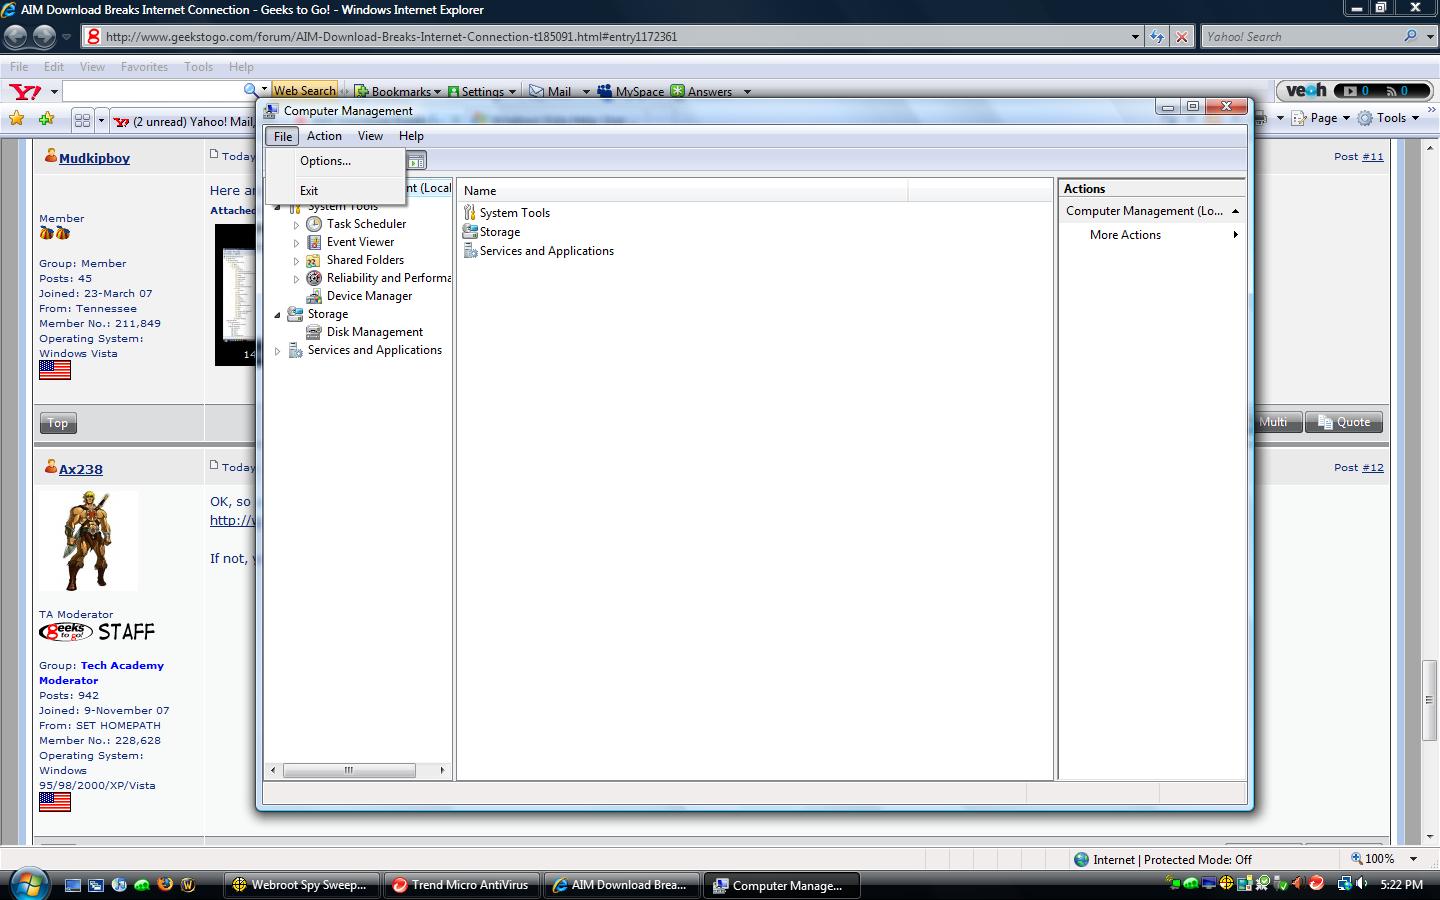
Task: Select the Shared Folders icon
Action: click(314, 260)
